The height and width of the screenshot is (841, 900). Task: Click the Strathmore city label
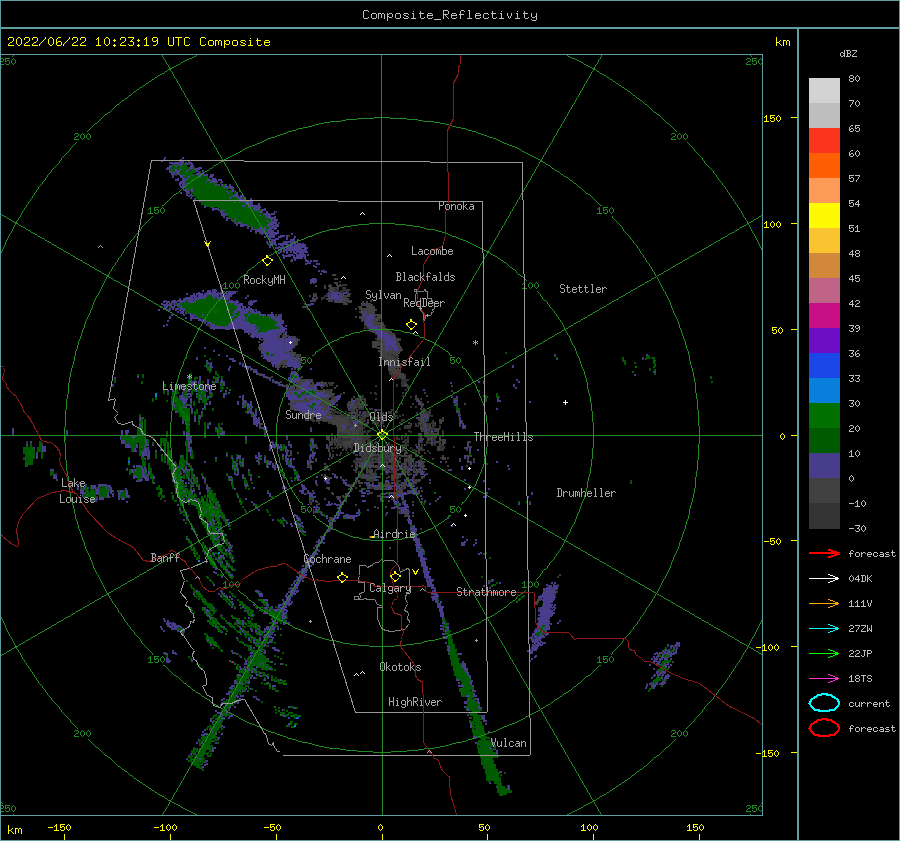click(x=486, y=592)
